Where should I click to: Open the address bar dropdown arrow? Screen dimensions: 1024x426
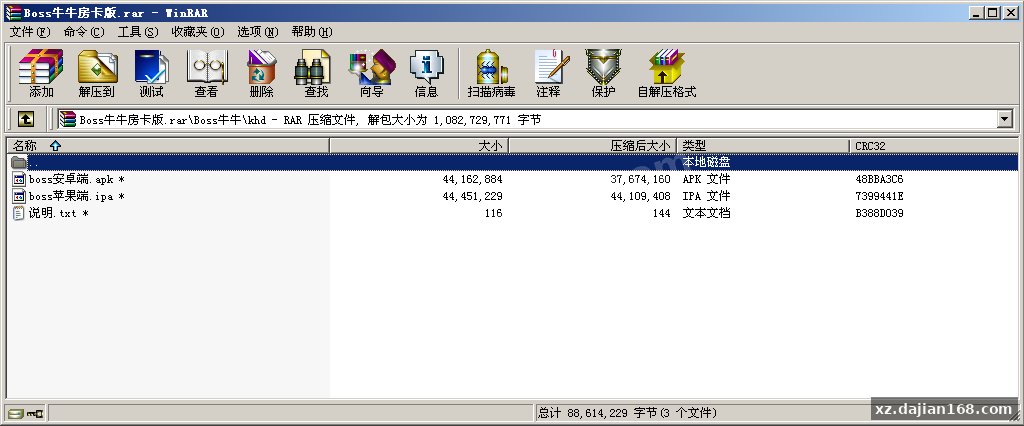(x=1004, y=119)
